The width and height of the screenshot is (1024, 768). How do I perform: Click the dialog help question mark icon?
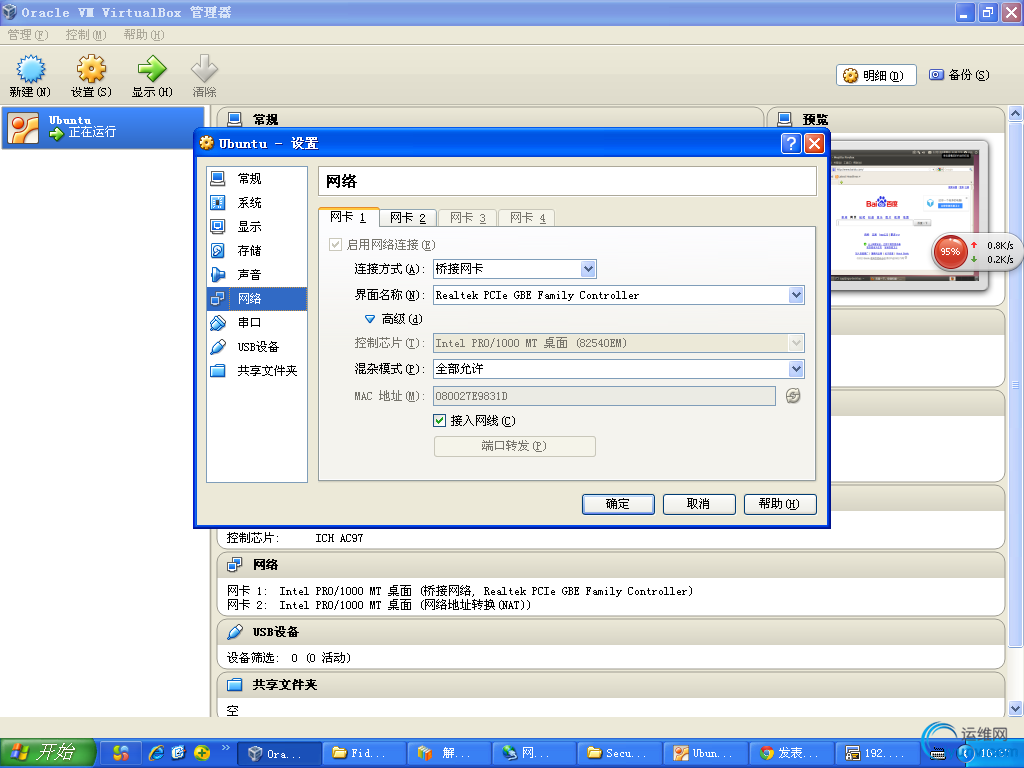[791, 143]
